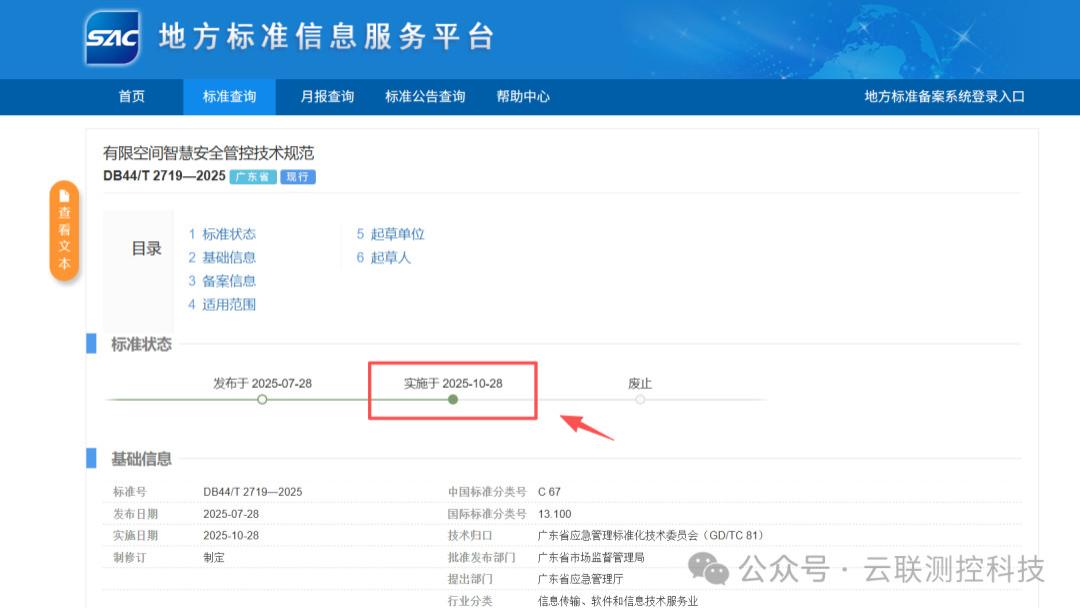Go to 帮助中心
Image resolution: width=1080 pixels, height=608 pixels.
click(522, 96)
